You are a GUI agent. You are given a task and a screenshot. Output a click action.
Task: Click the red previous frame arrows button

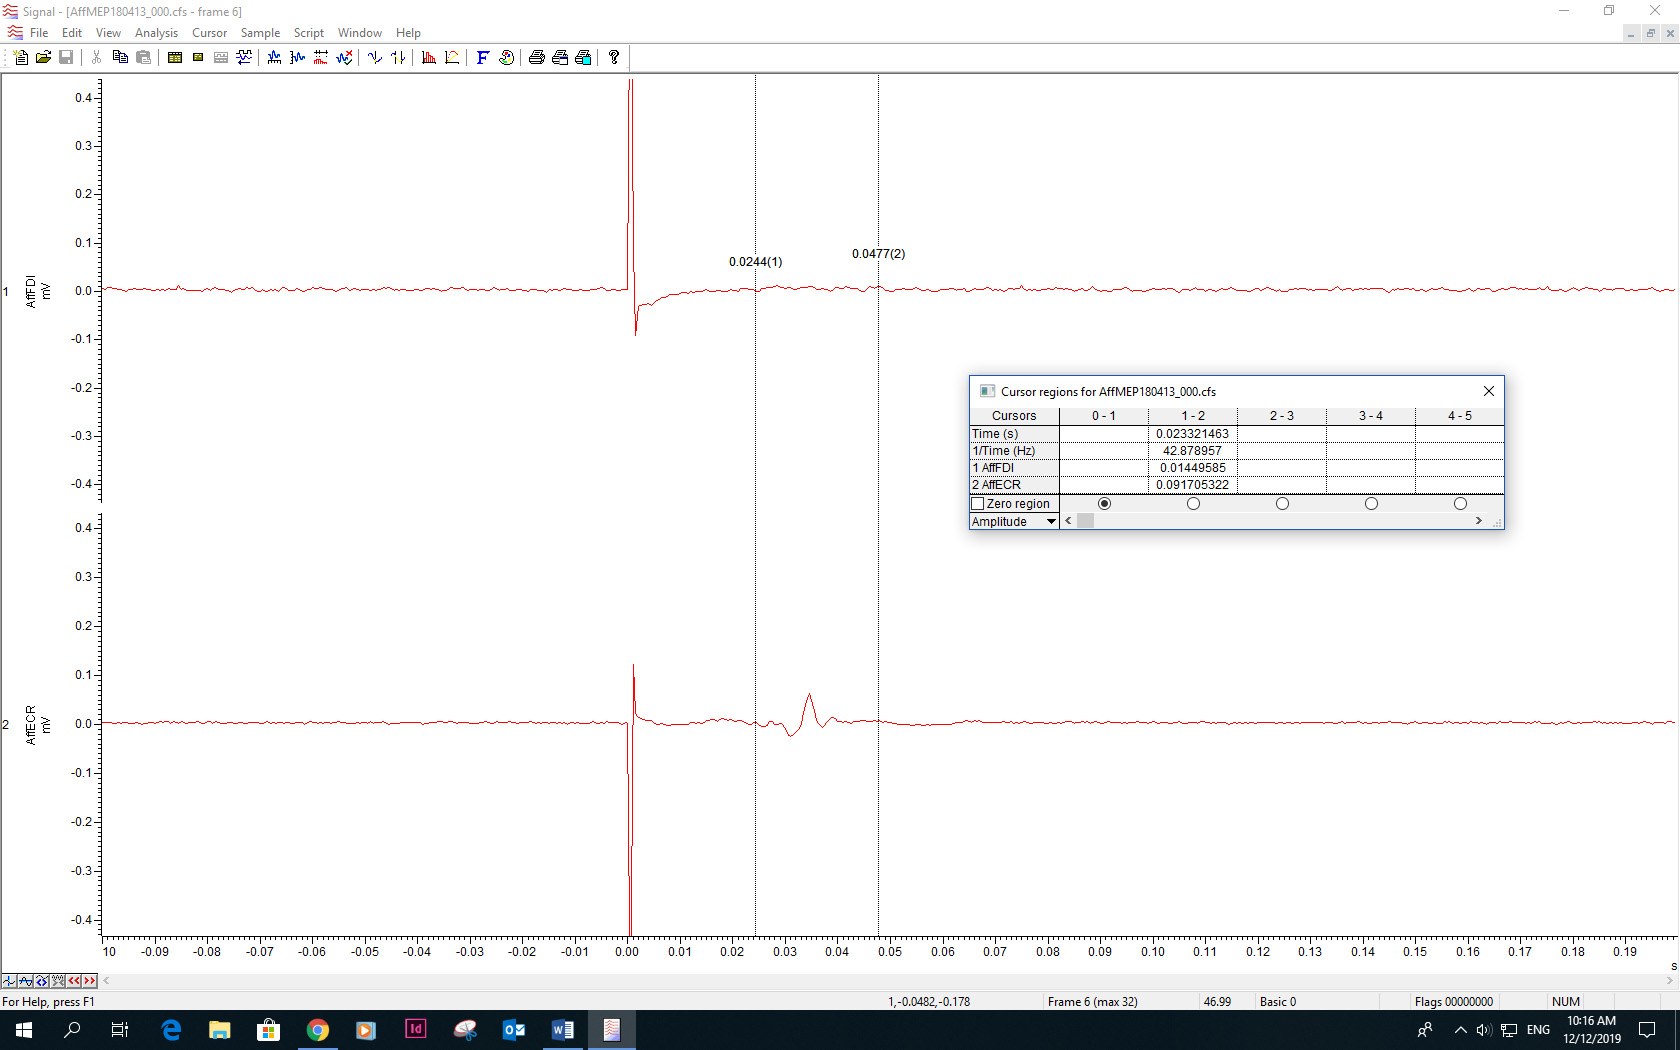click(x=74, y=981)
